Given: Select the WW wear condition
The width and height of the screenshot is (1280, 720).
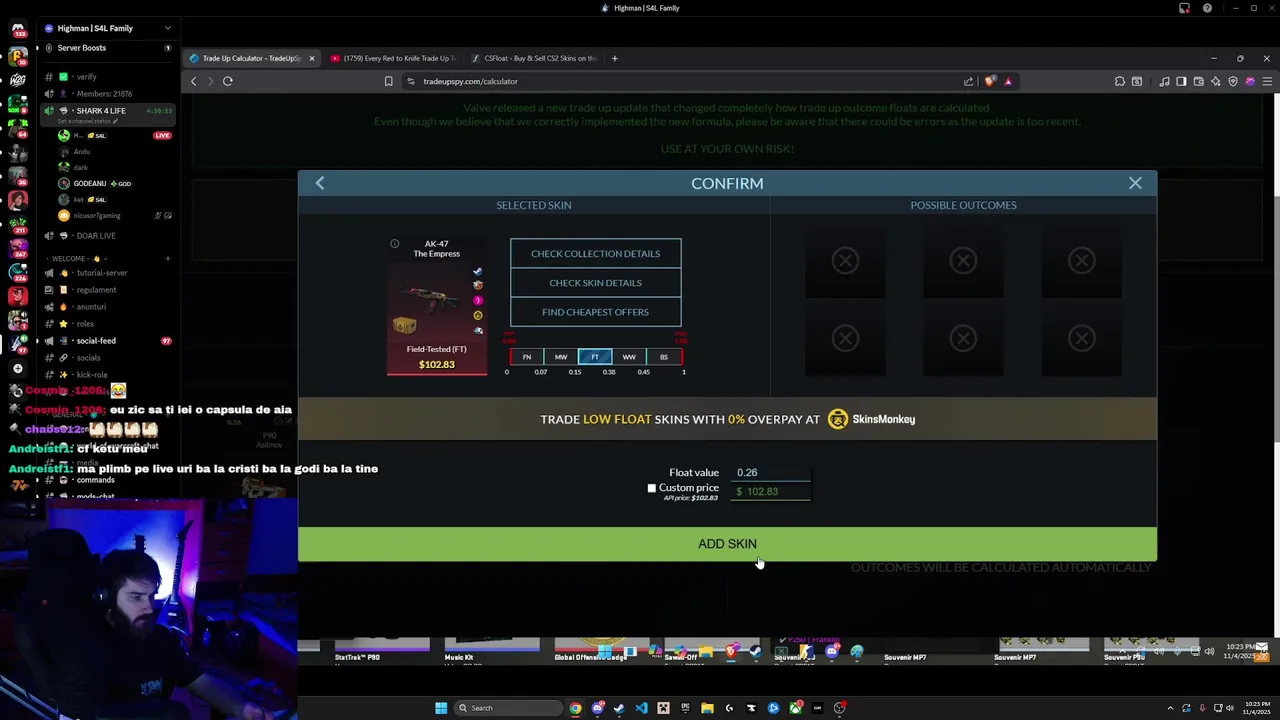Looking at the screenshot, I should click(x=629, y=357).
